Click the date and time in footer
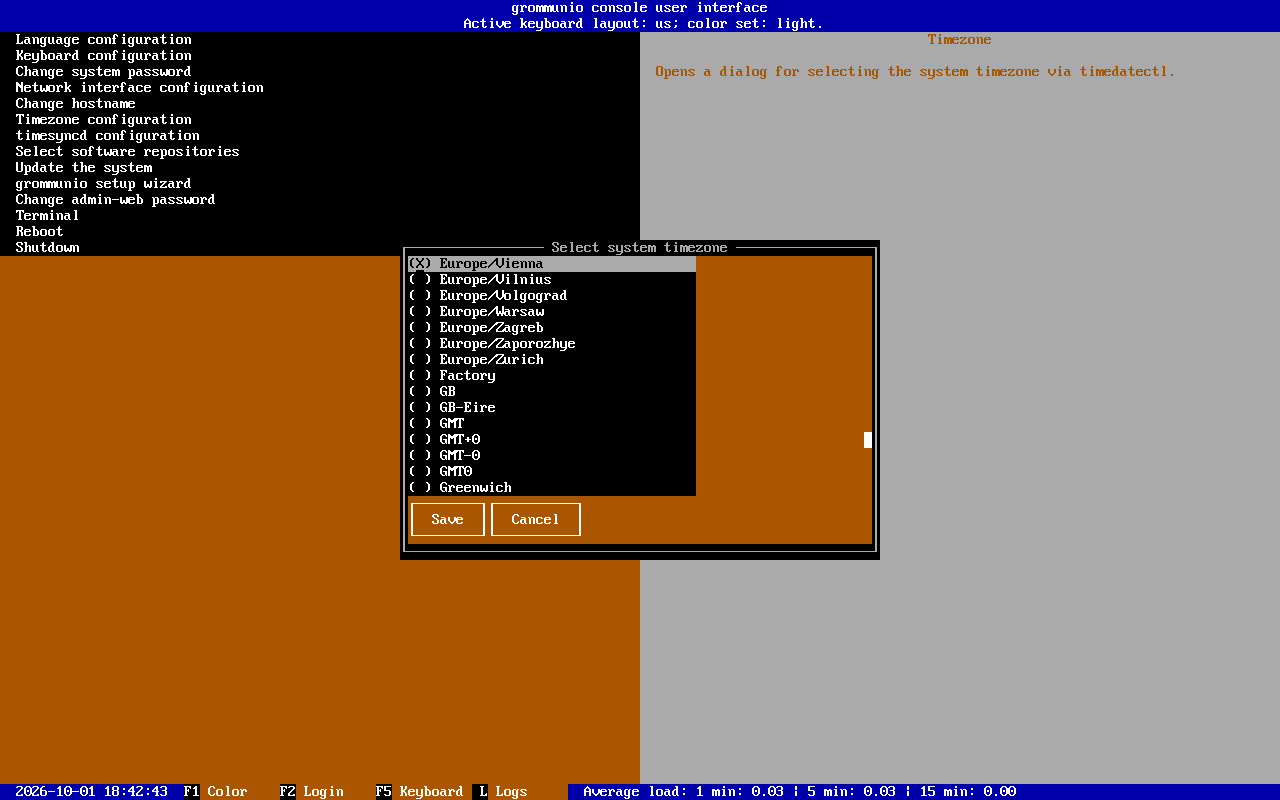 tap(92, 792)
